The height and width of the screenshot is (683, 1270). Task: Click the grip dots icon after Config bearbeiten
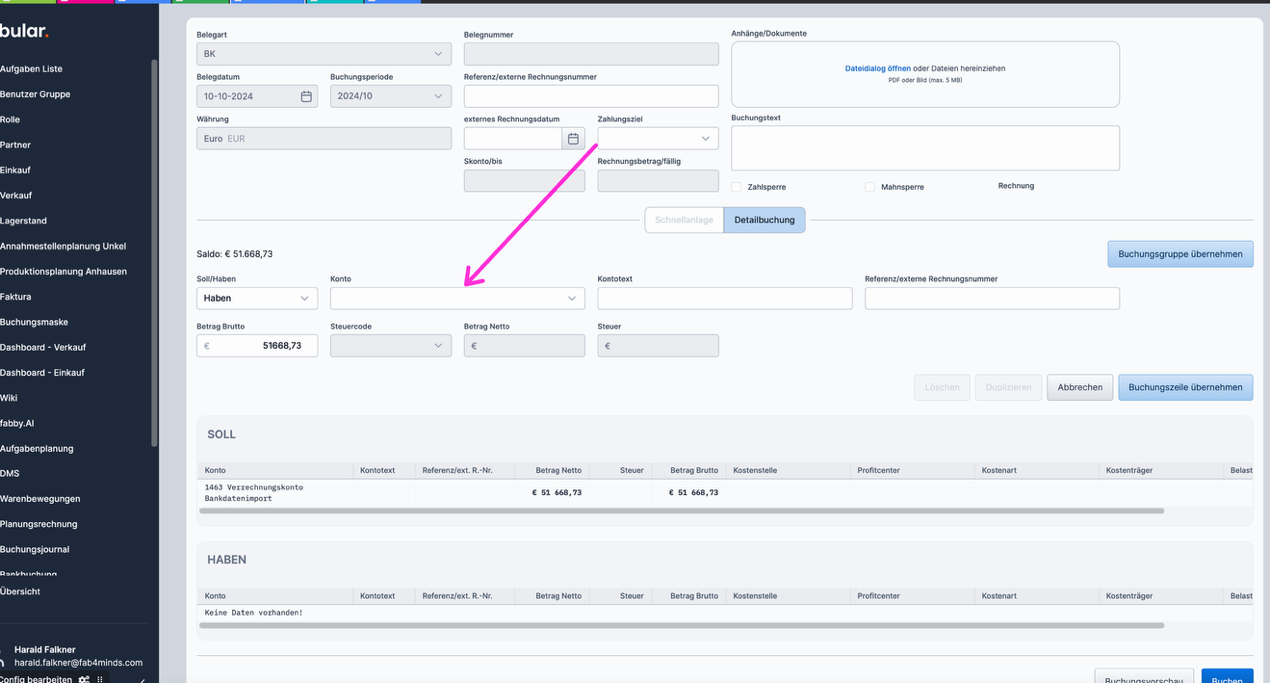(x=99, y=679)
